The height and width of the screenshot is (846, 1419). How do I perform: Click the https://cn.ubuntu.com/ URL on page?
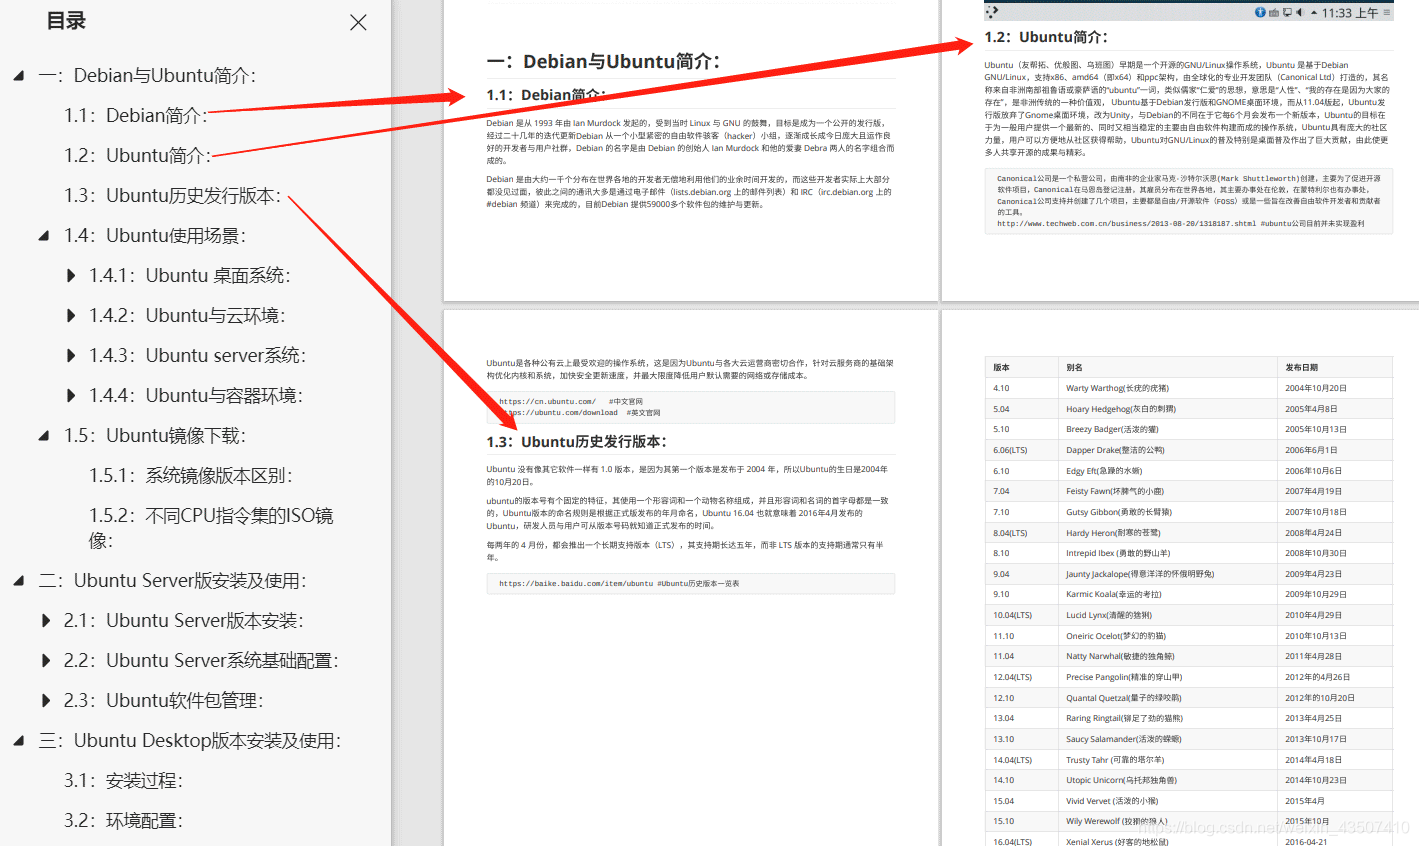coord(547,402)
